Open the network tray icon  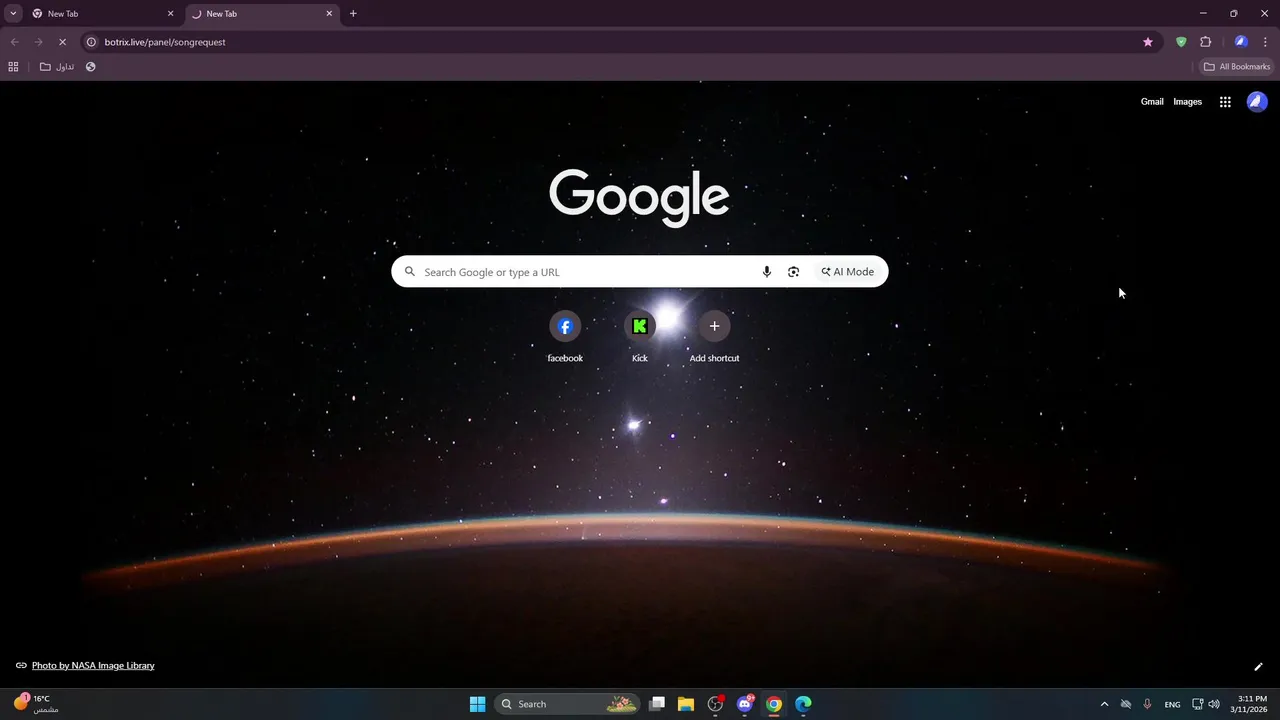point(1198,704)
